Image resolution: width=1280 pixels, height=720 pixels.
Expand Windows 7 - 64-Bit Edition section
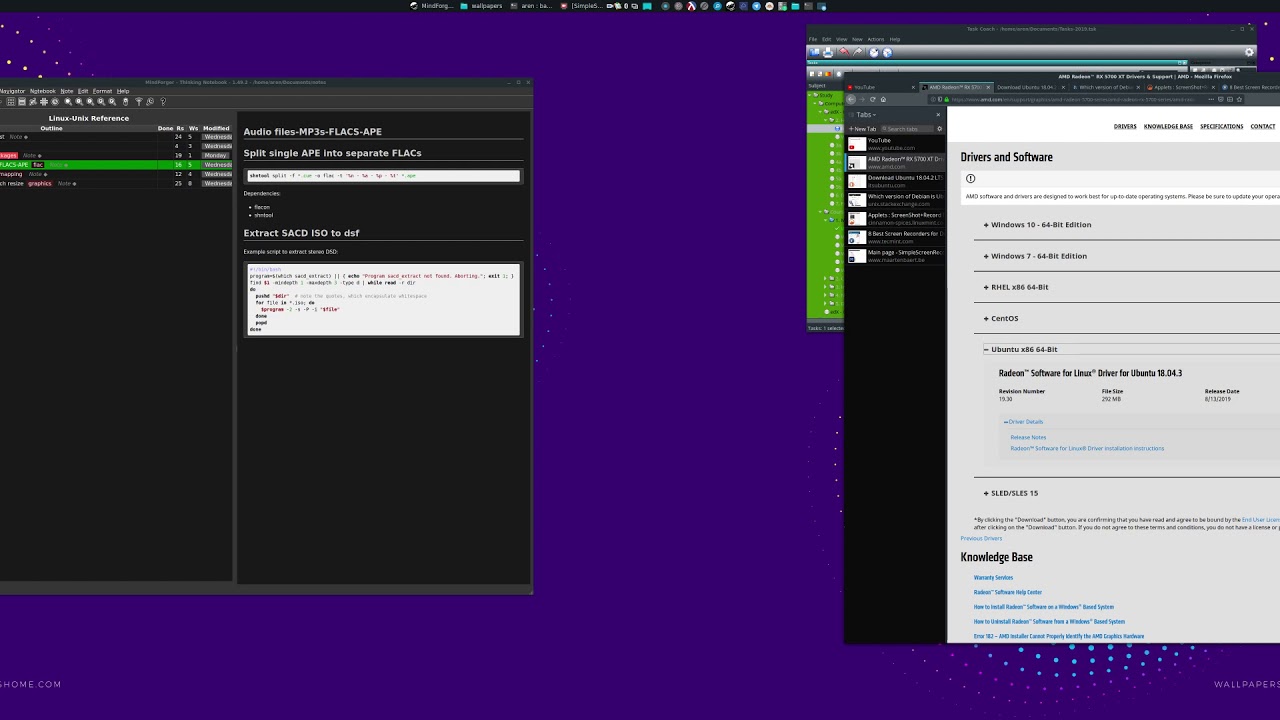(x=1035, y=256)
